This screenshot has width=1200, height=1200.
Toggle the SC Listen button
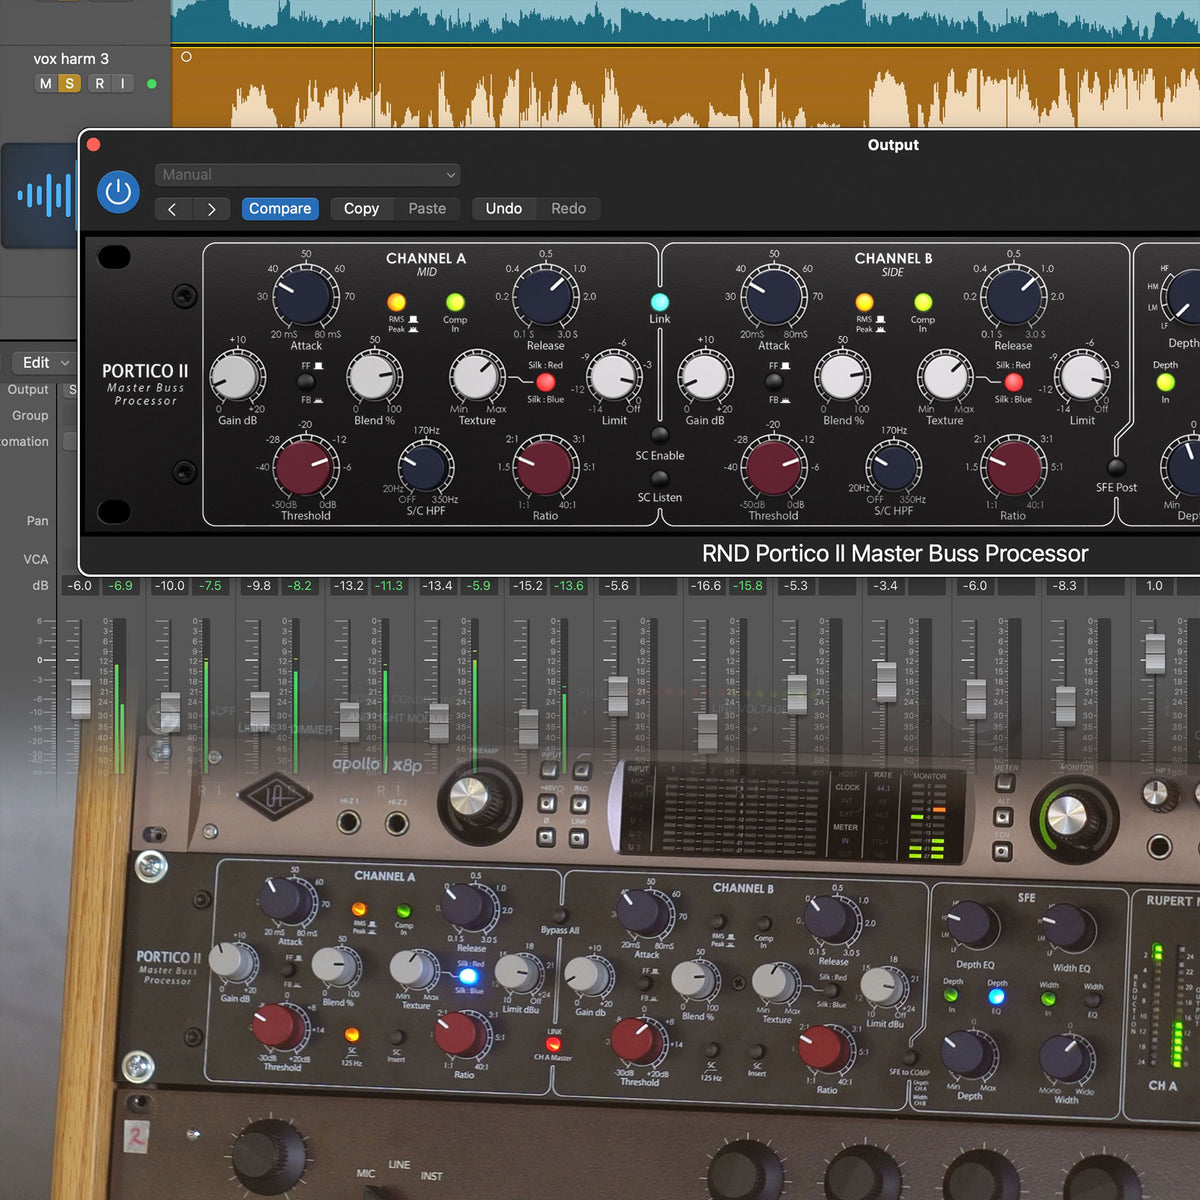point(660,478)
